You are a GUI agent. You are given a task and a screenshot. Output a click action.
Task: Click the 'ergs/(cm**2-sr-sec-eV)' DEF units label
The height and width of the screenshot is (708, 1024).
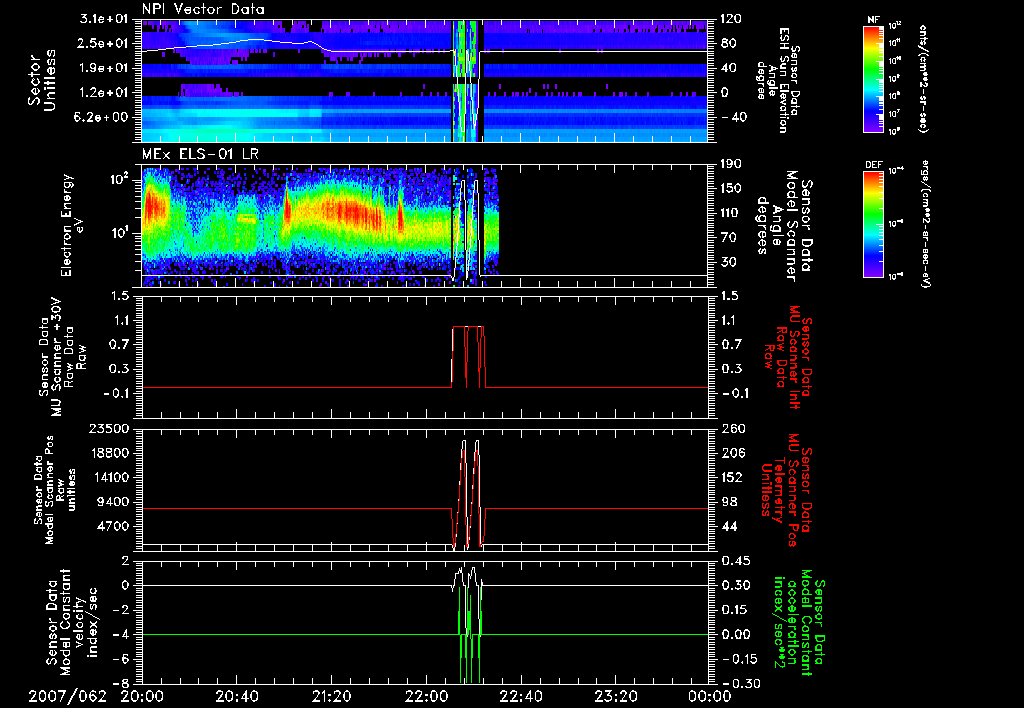click(x=923, y=223)
